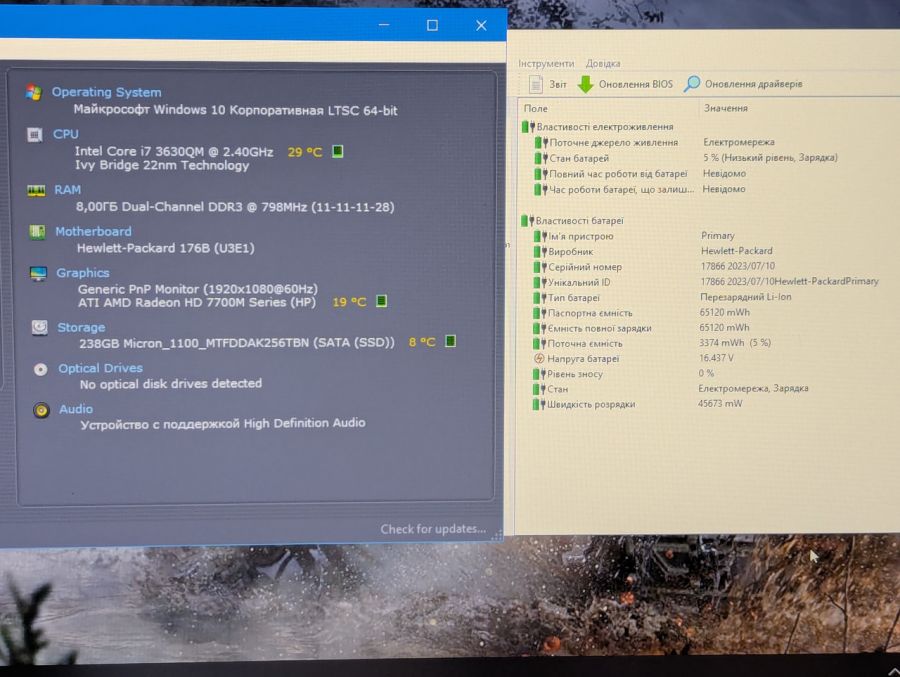
Task: Open the Motherboard section link
Action: [x=93, y=231]
